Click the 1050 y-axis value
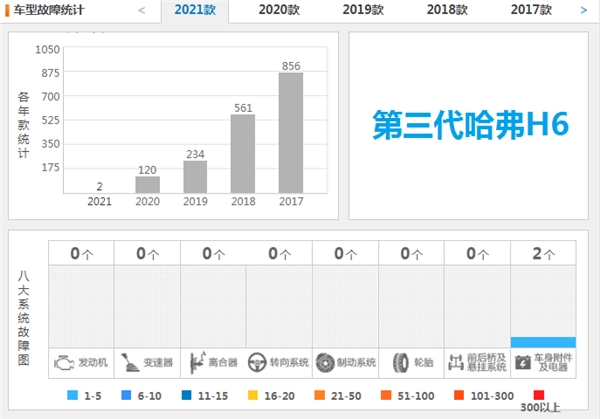The width and height of the screenshot is (600, 419). [x=47, y=49]
